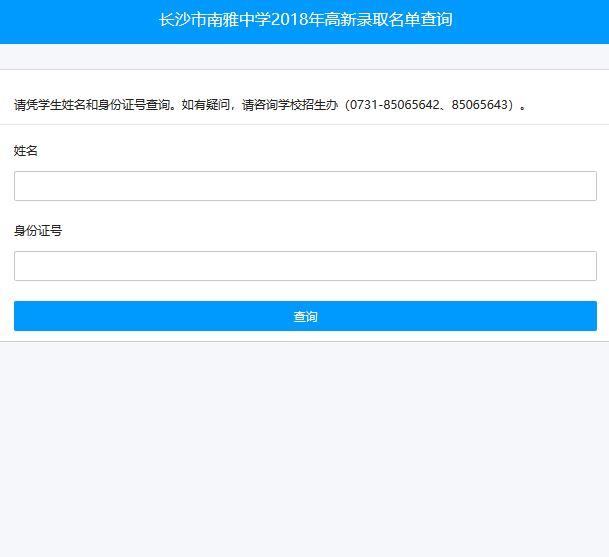Click the 姓名 field label
609x557 pixels.
point(26,151)
